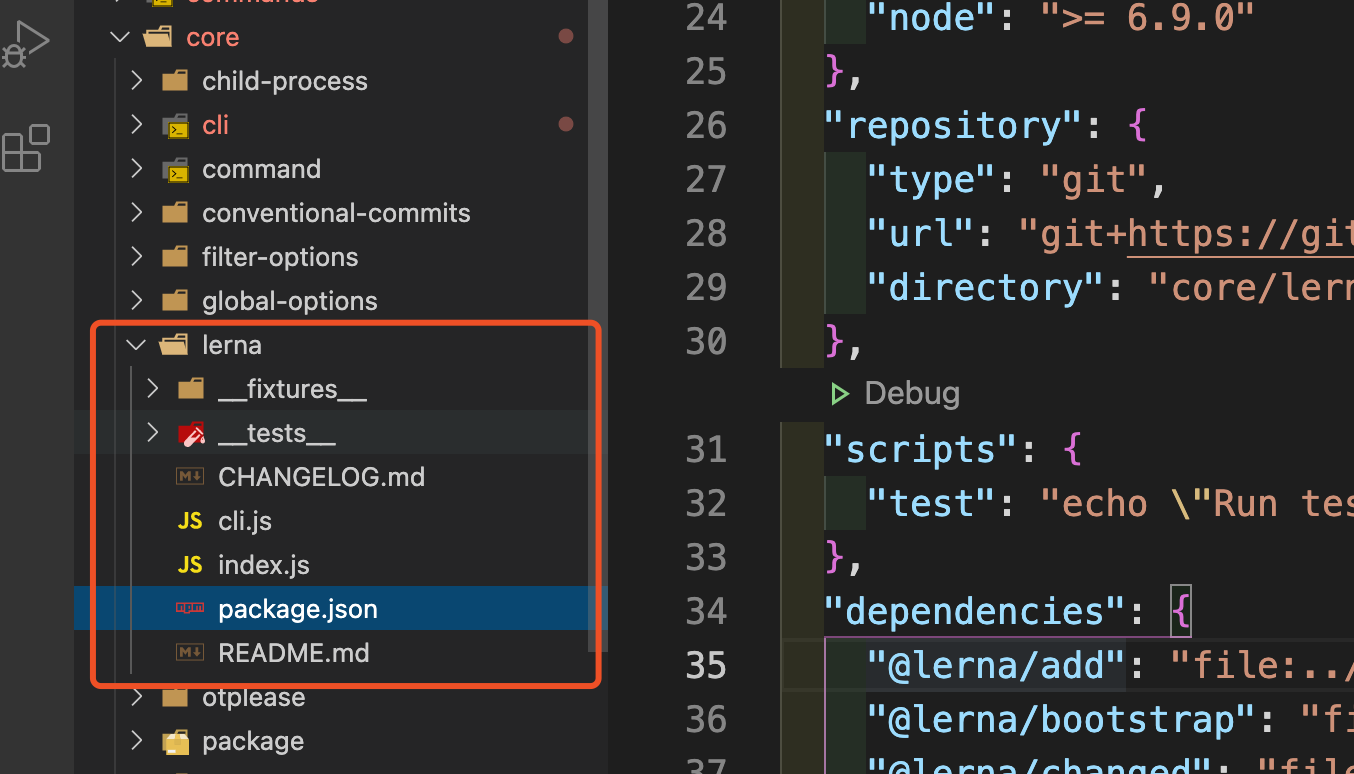Select the core folder name
Screen dimensions: 1354x774
click(213, 37)
